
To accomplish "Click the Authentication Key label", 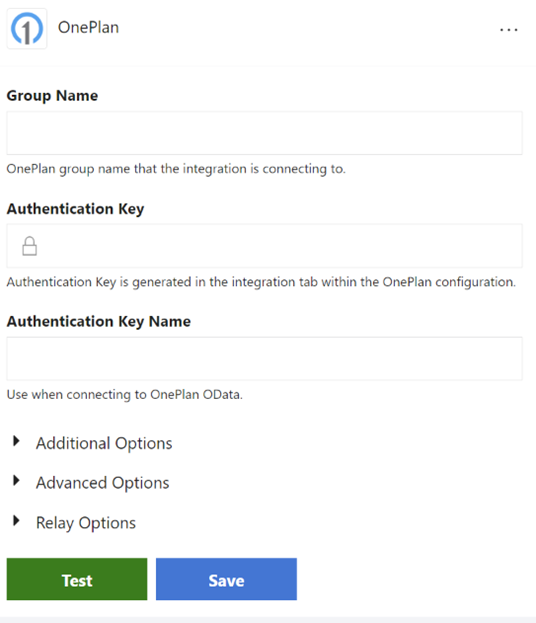I will (75, 209).
